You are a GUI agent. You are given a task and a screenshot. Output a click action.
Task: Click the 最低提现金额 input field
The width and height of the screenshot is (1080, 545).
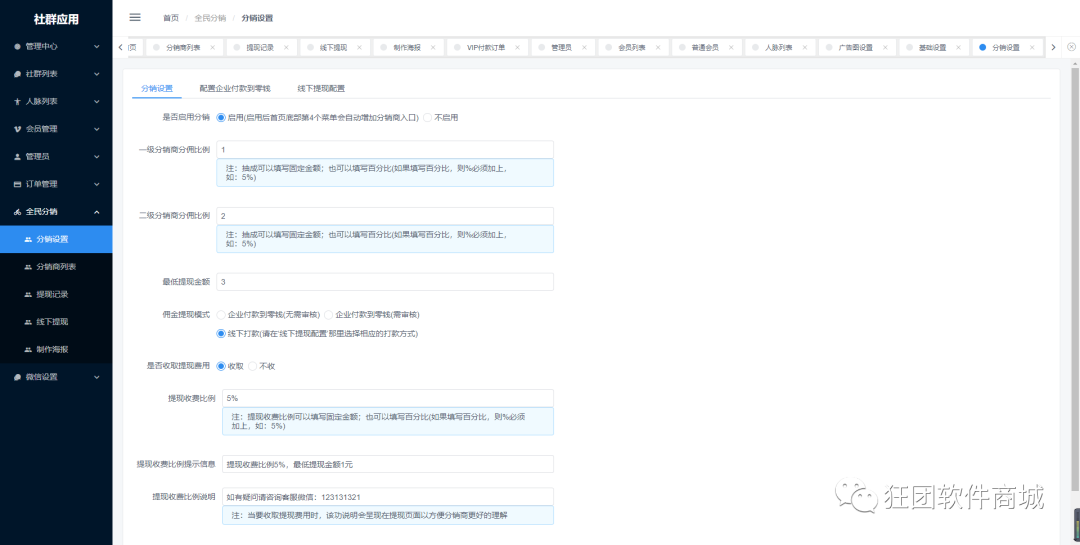[x=385, y=282]
